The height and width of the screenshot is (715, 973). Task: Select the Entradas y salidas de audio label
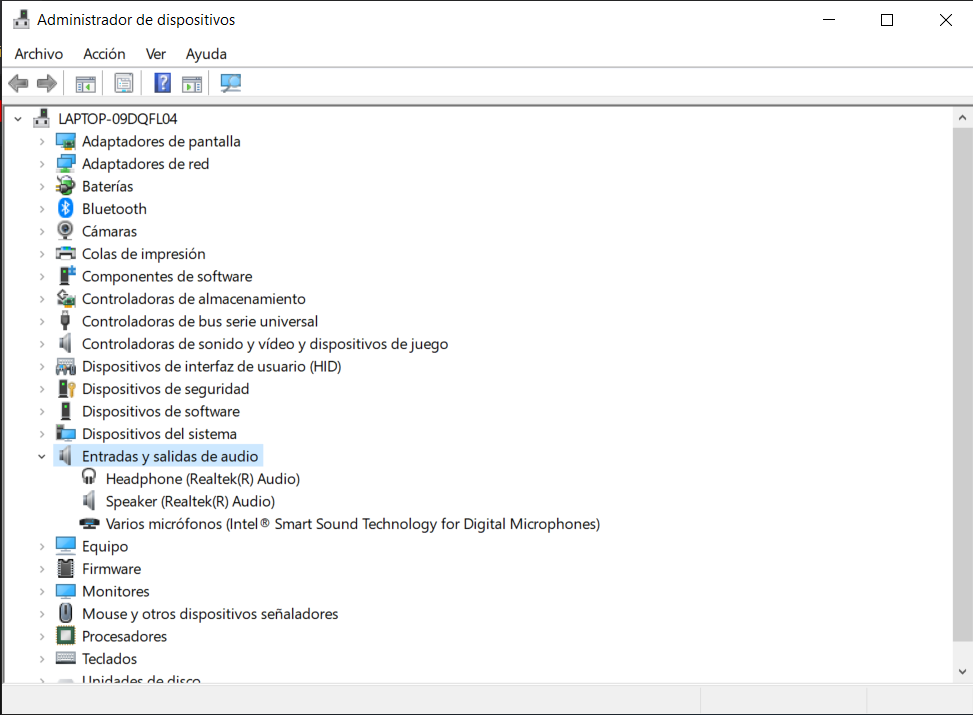coord(170,456)
